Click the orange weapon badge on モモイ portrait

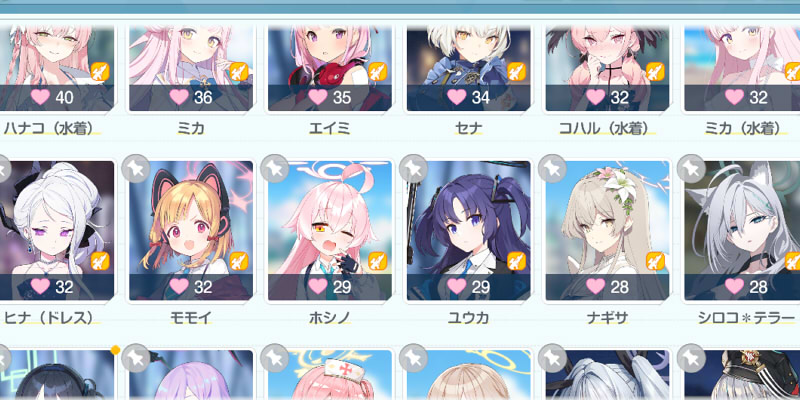pos(239,261)
